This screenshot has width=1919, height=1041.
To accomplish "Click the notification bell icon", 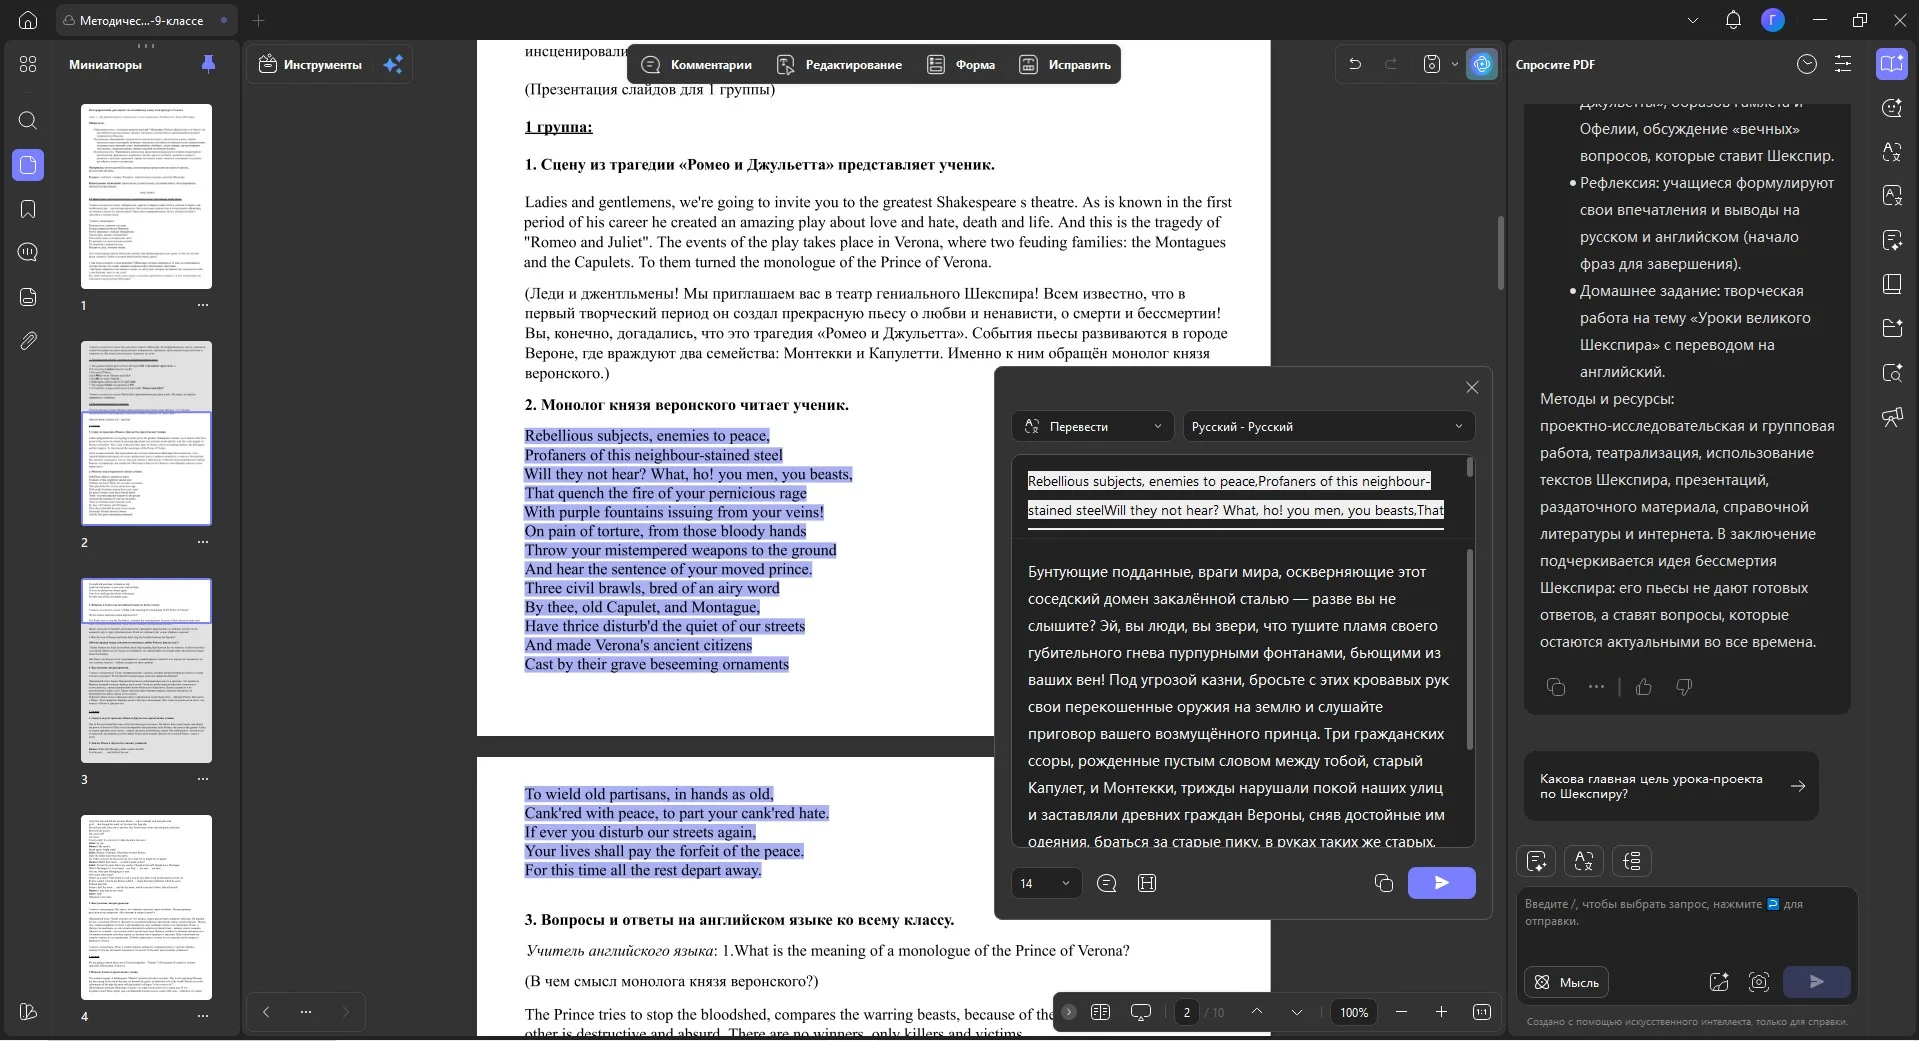I will 1733,20.
